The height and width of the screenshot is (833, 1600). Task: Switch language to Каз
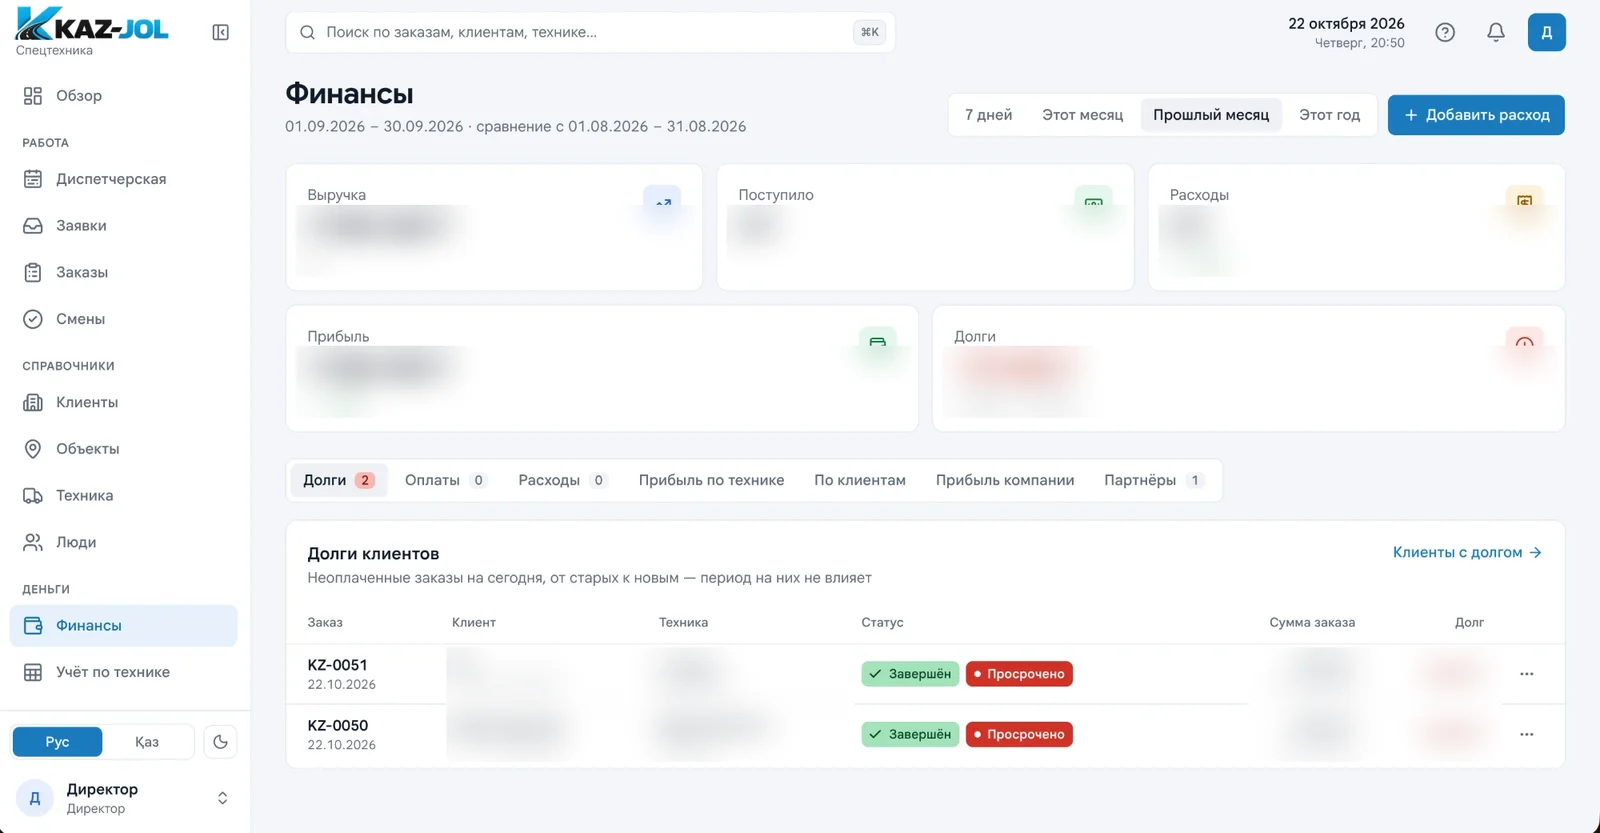tap(147, 742)
